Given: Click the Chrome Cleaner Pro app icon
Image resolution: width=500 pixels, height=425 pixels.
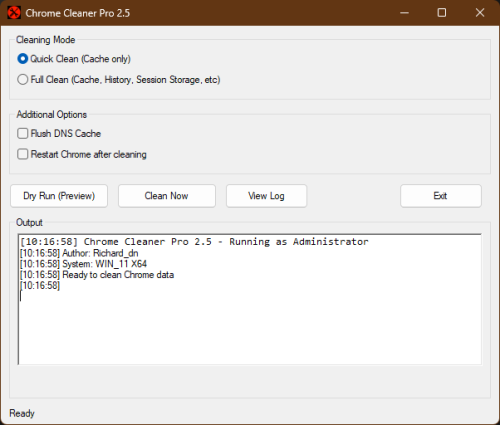Looking at the screenshot, I should point(14,13).
